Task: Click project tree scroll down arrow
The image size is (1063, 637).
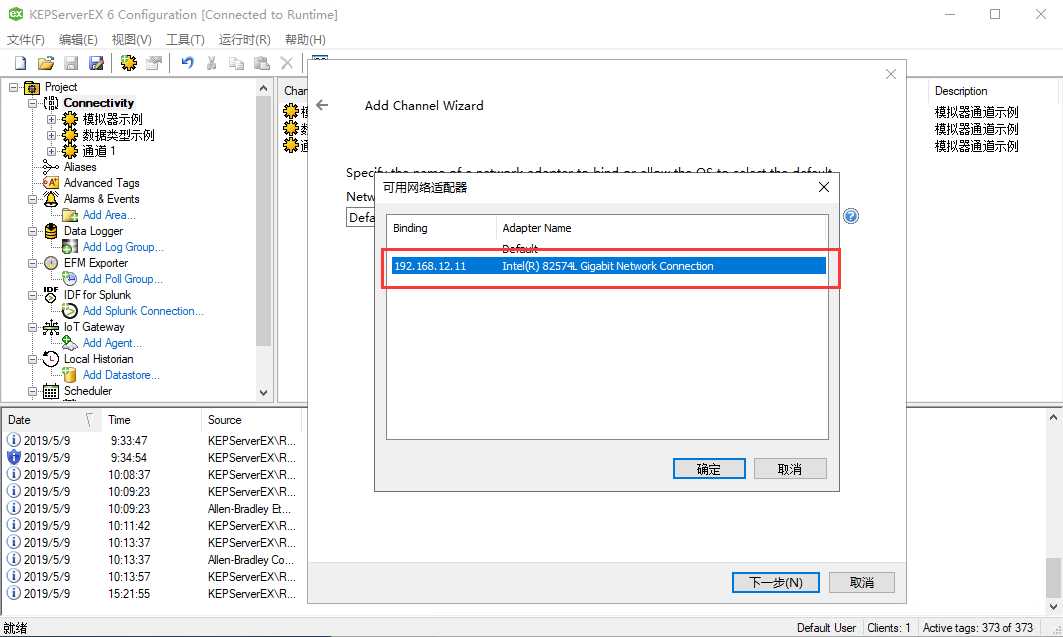Action: click(x=264, y=392)
